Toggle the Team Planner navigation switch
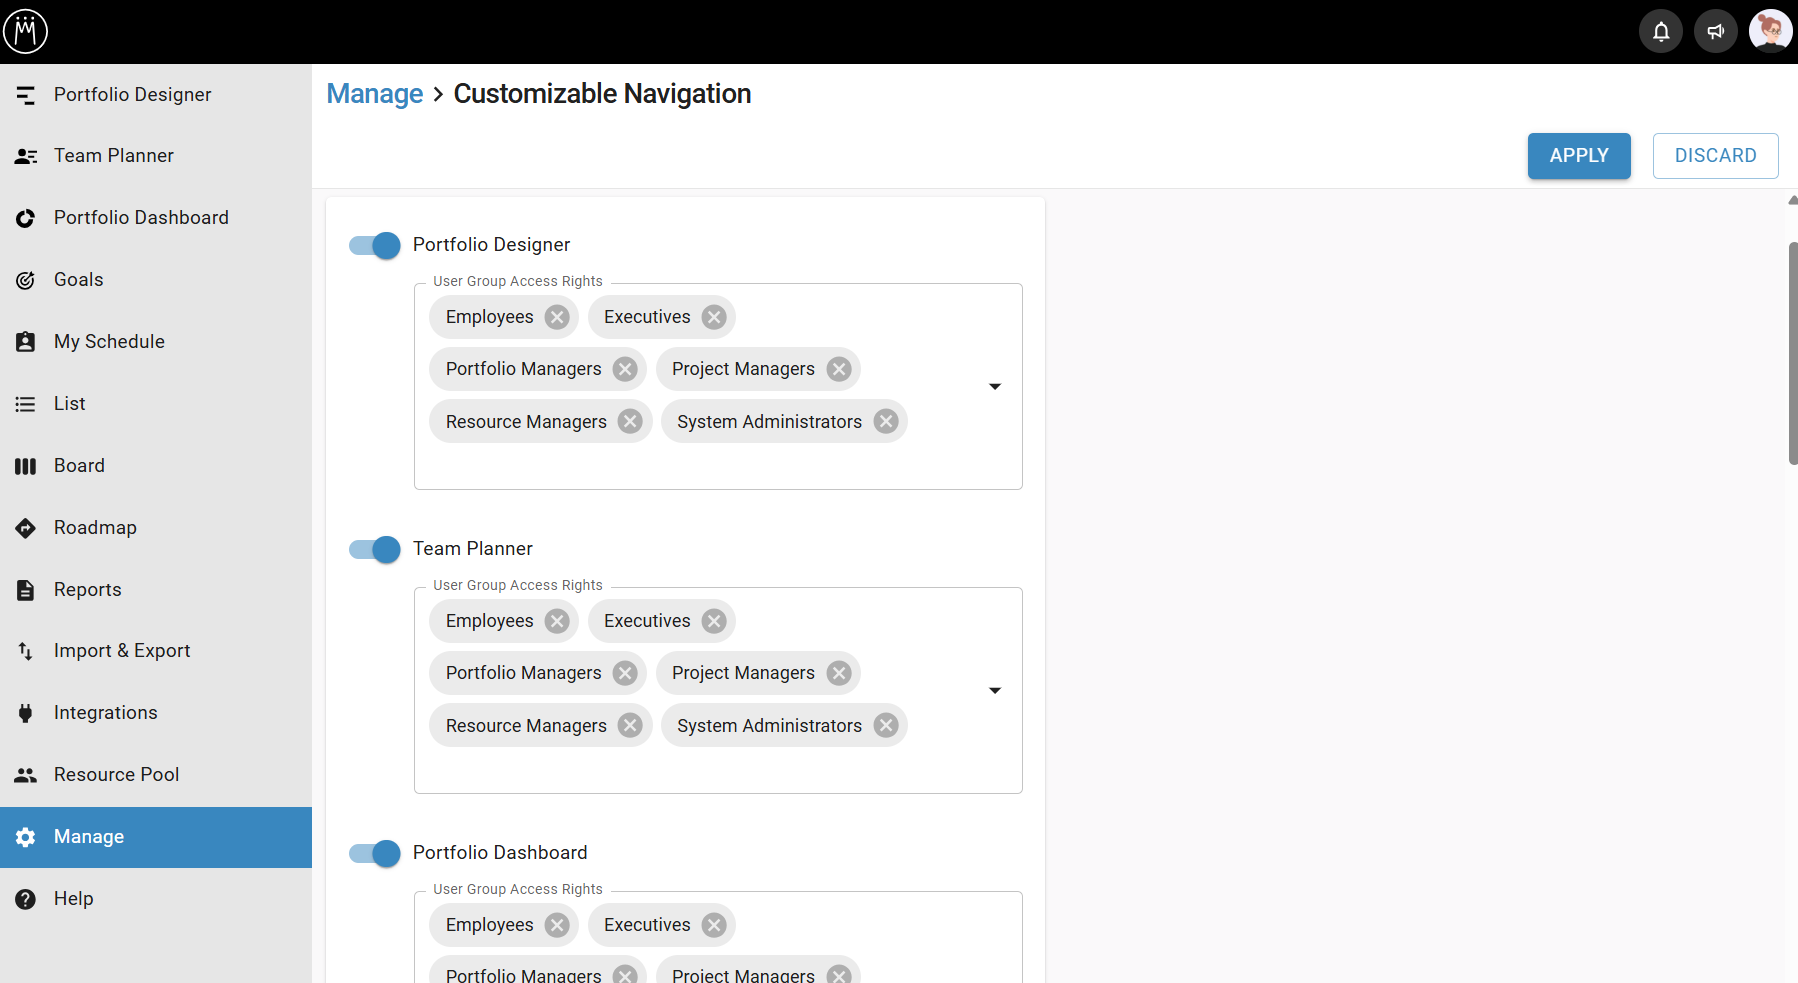Screen dimensions: 1798x983 pyautogui.click(x=375, y=549)
